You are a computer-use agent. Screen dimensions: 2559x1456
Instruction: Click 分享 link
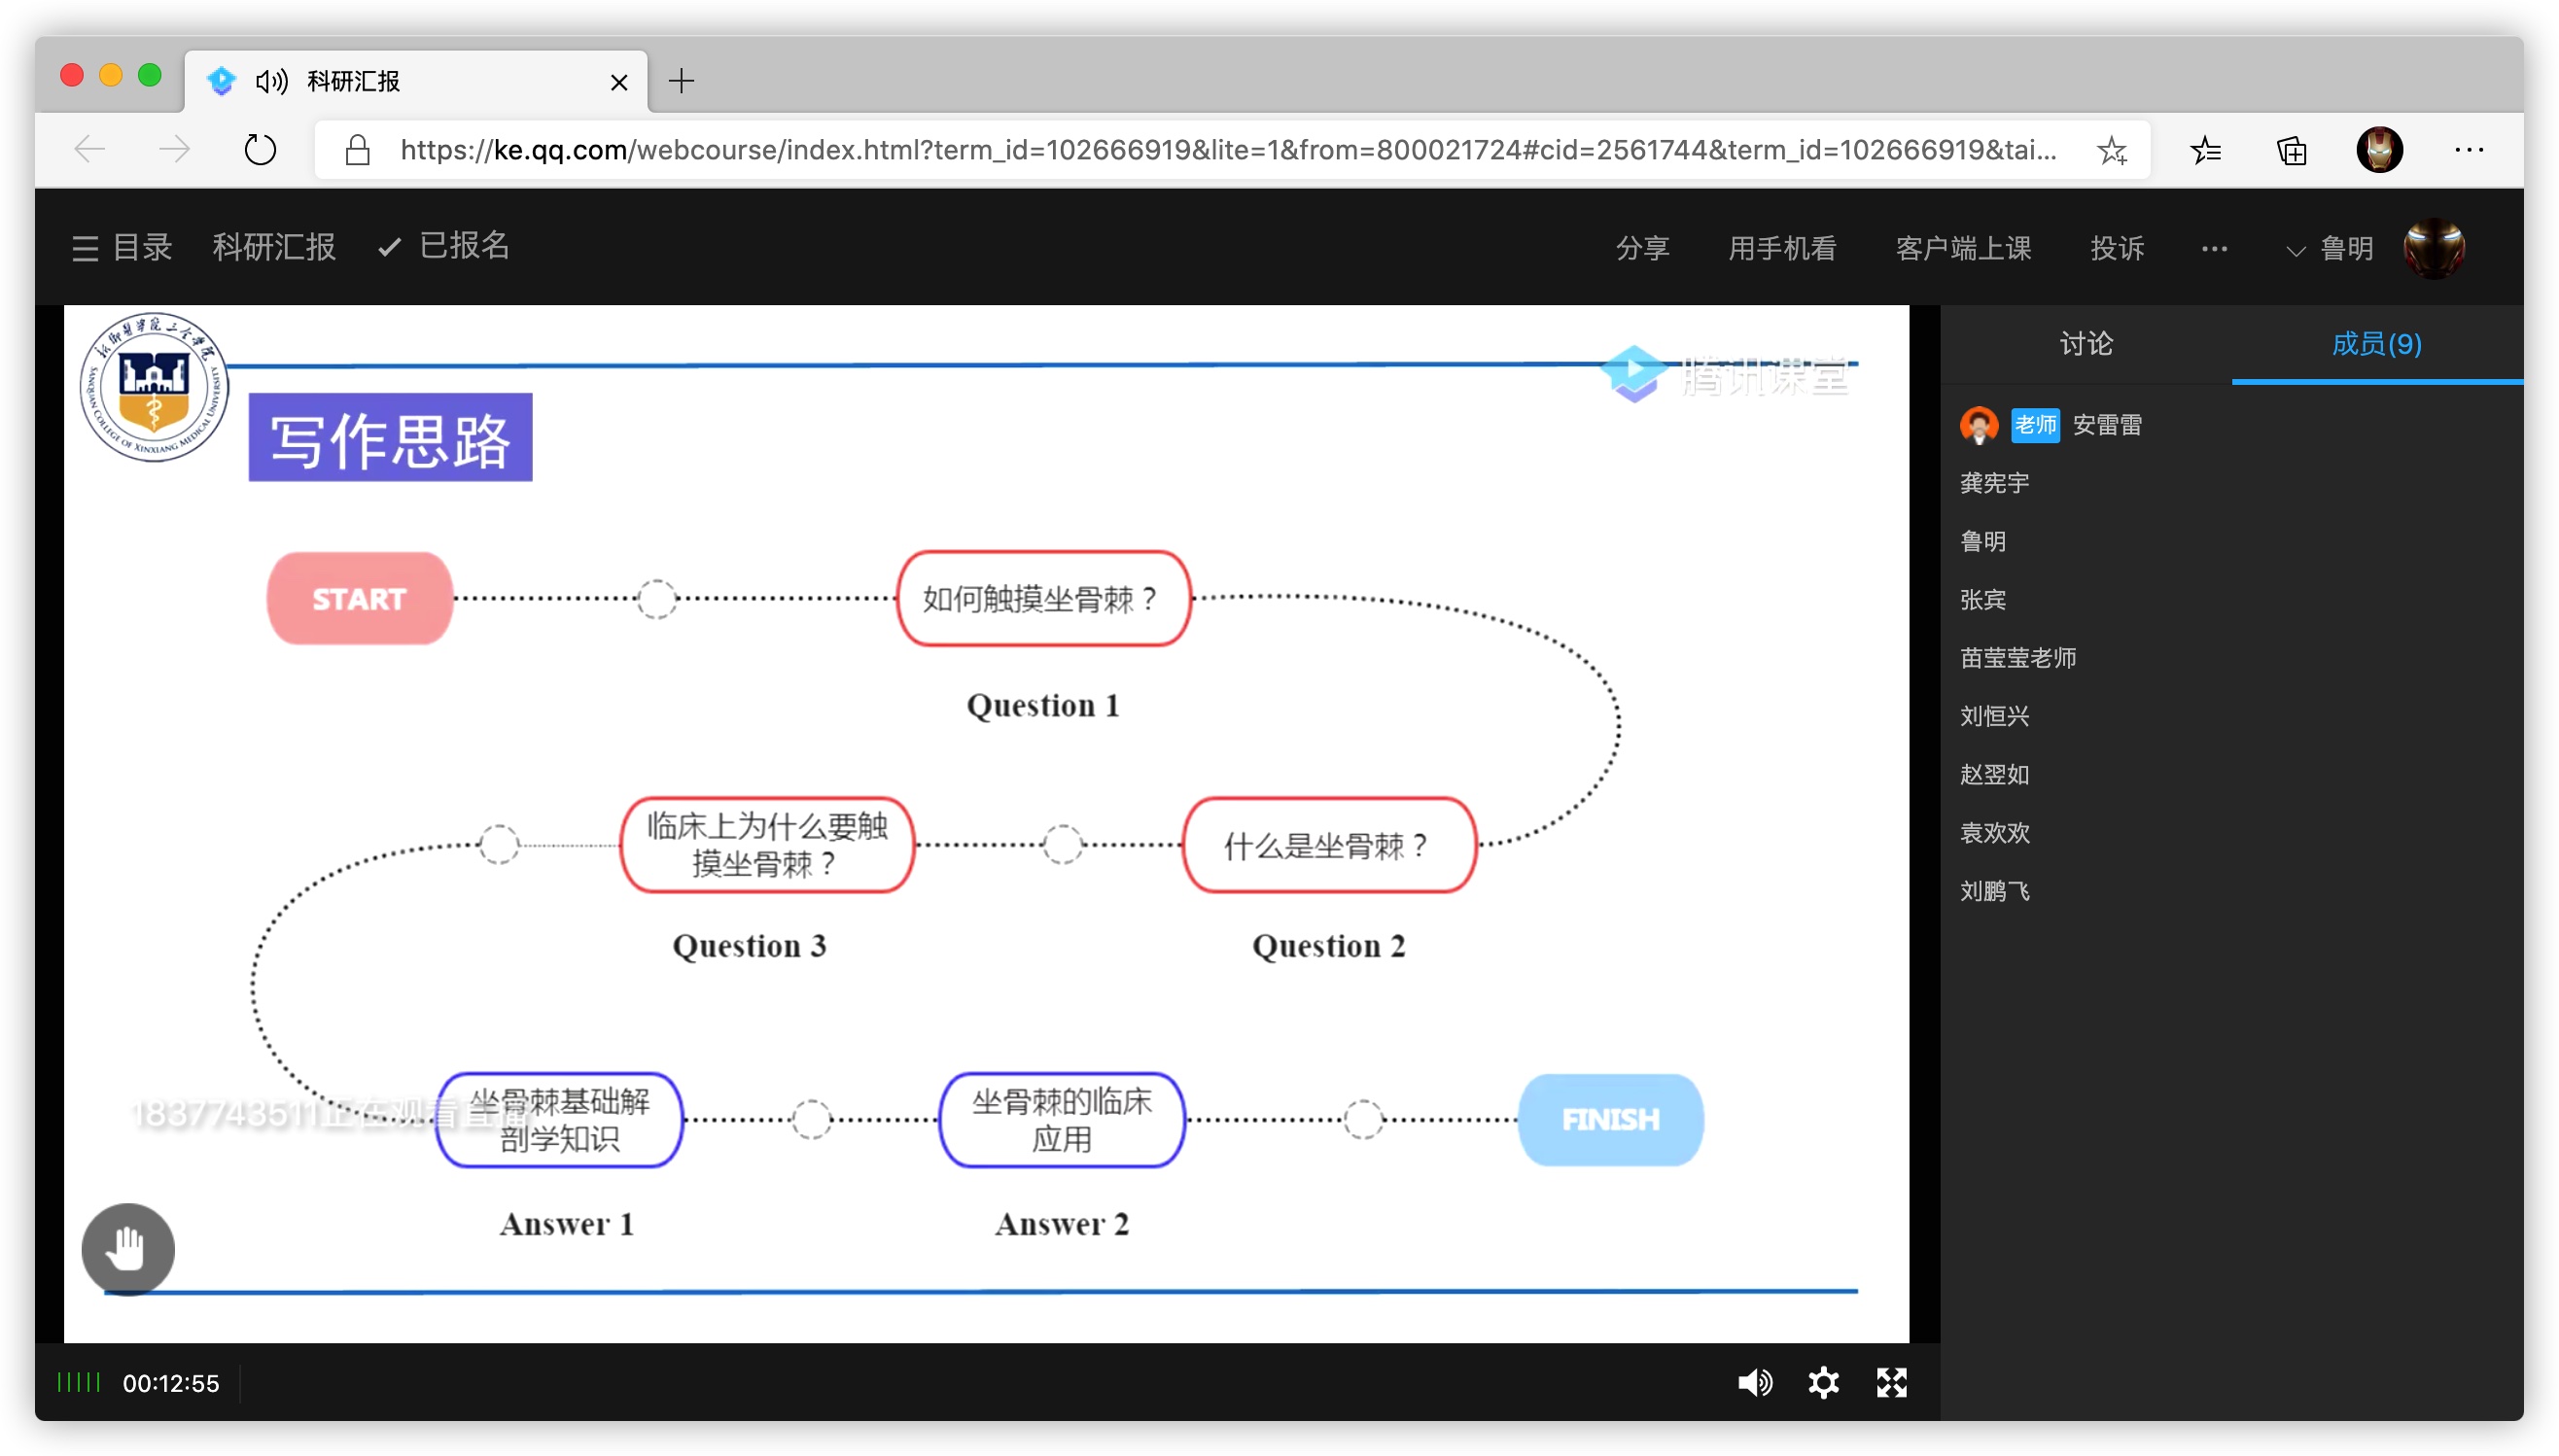pyautogui.click(x=1642, y=248)
